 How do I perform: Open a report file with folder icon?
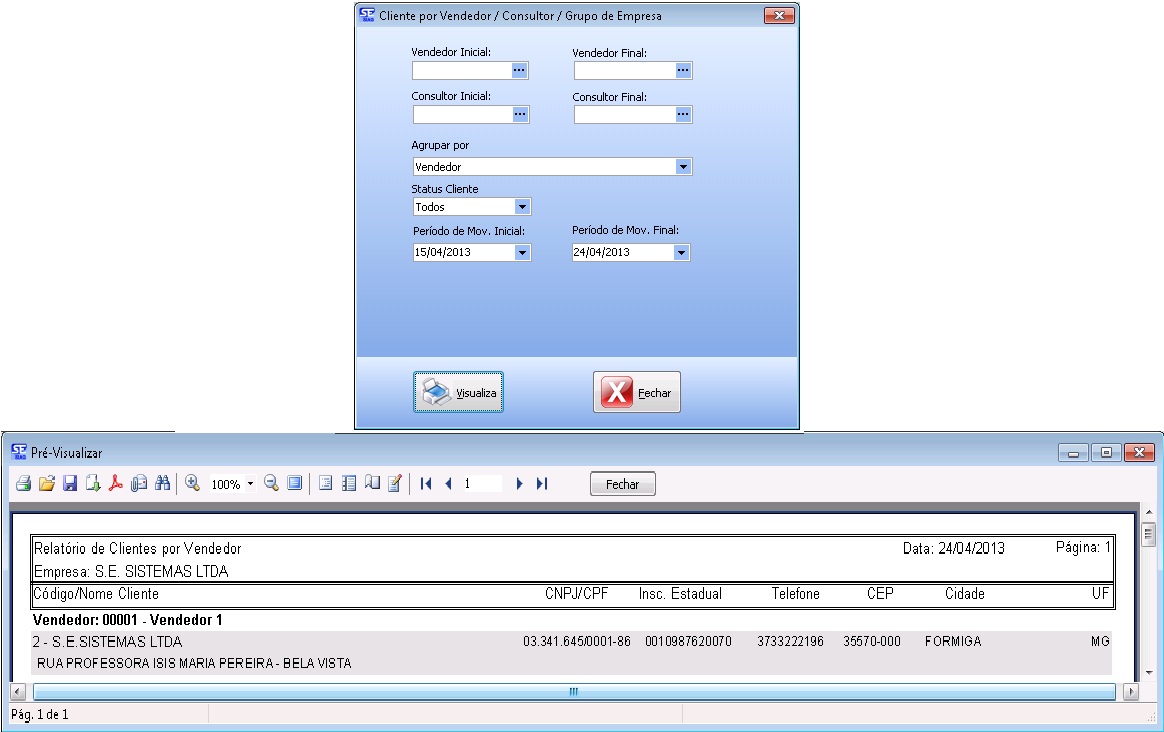tap(46, 484)
